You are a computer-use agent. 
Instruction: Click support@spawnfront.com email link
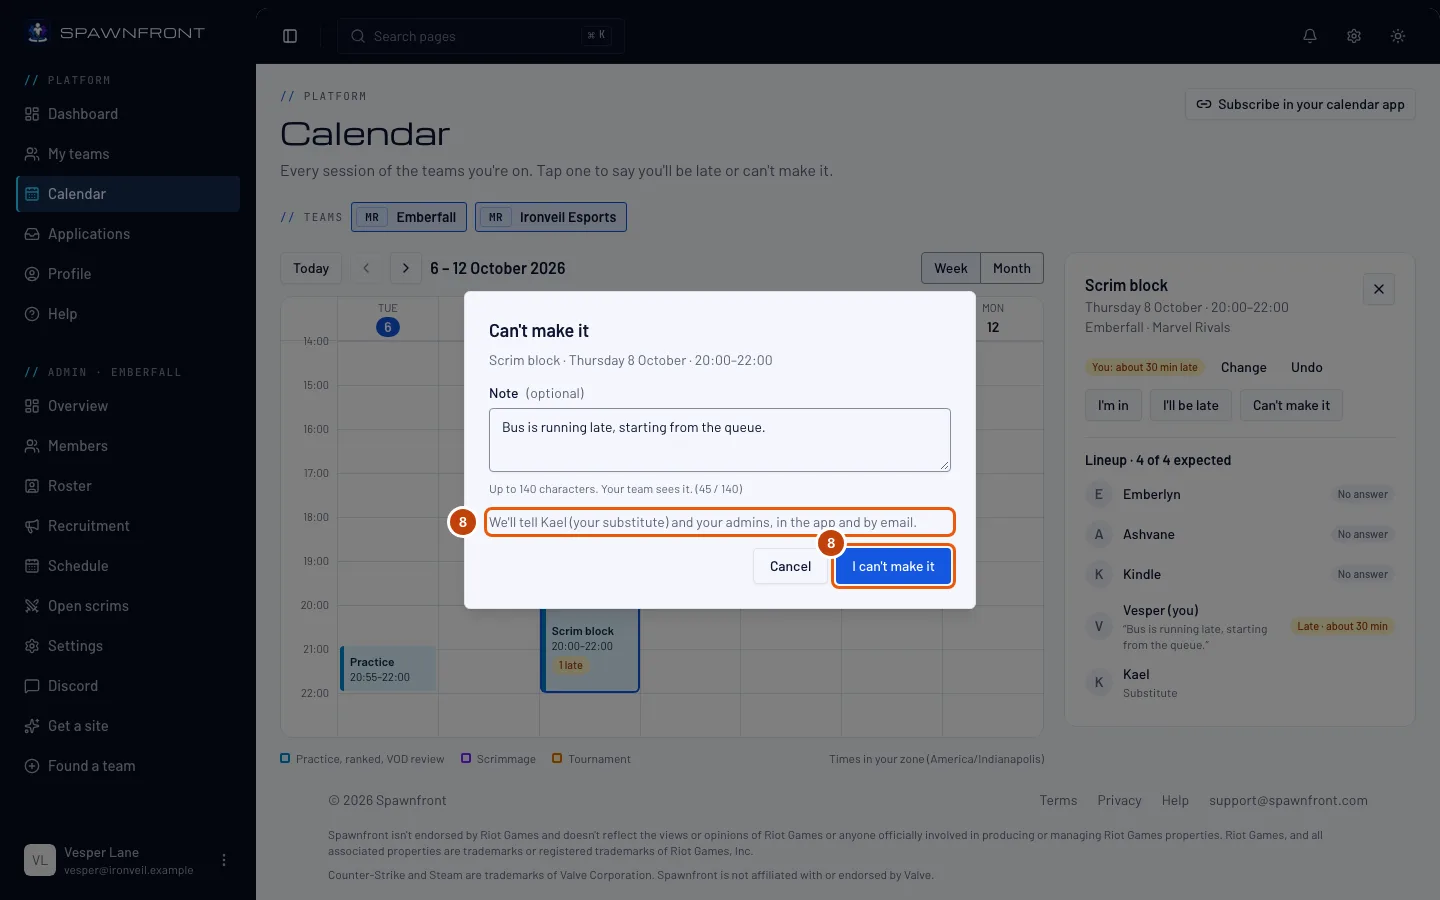coord(1288,800)
